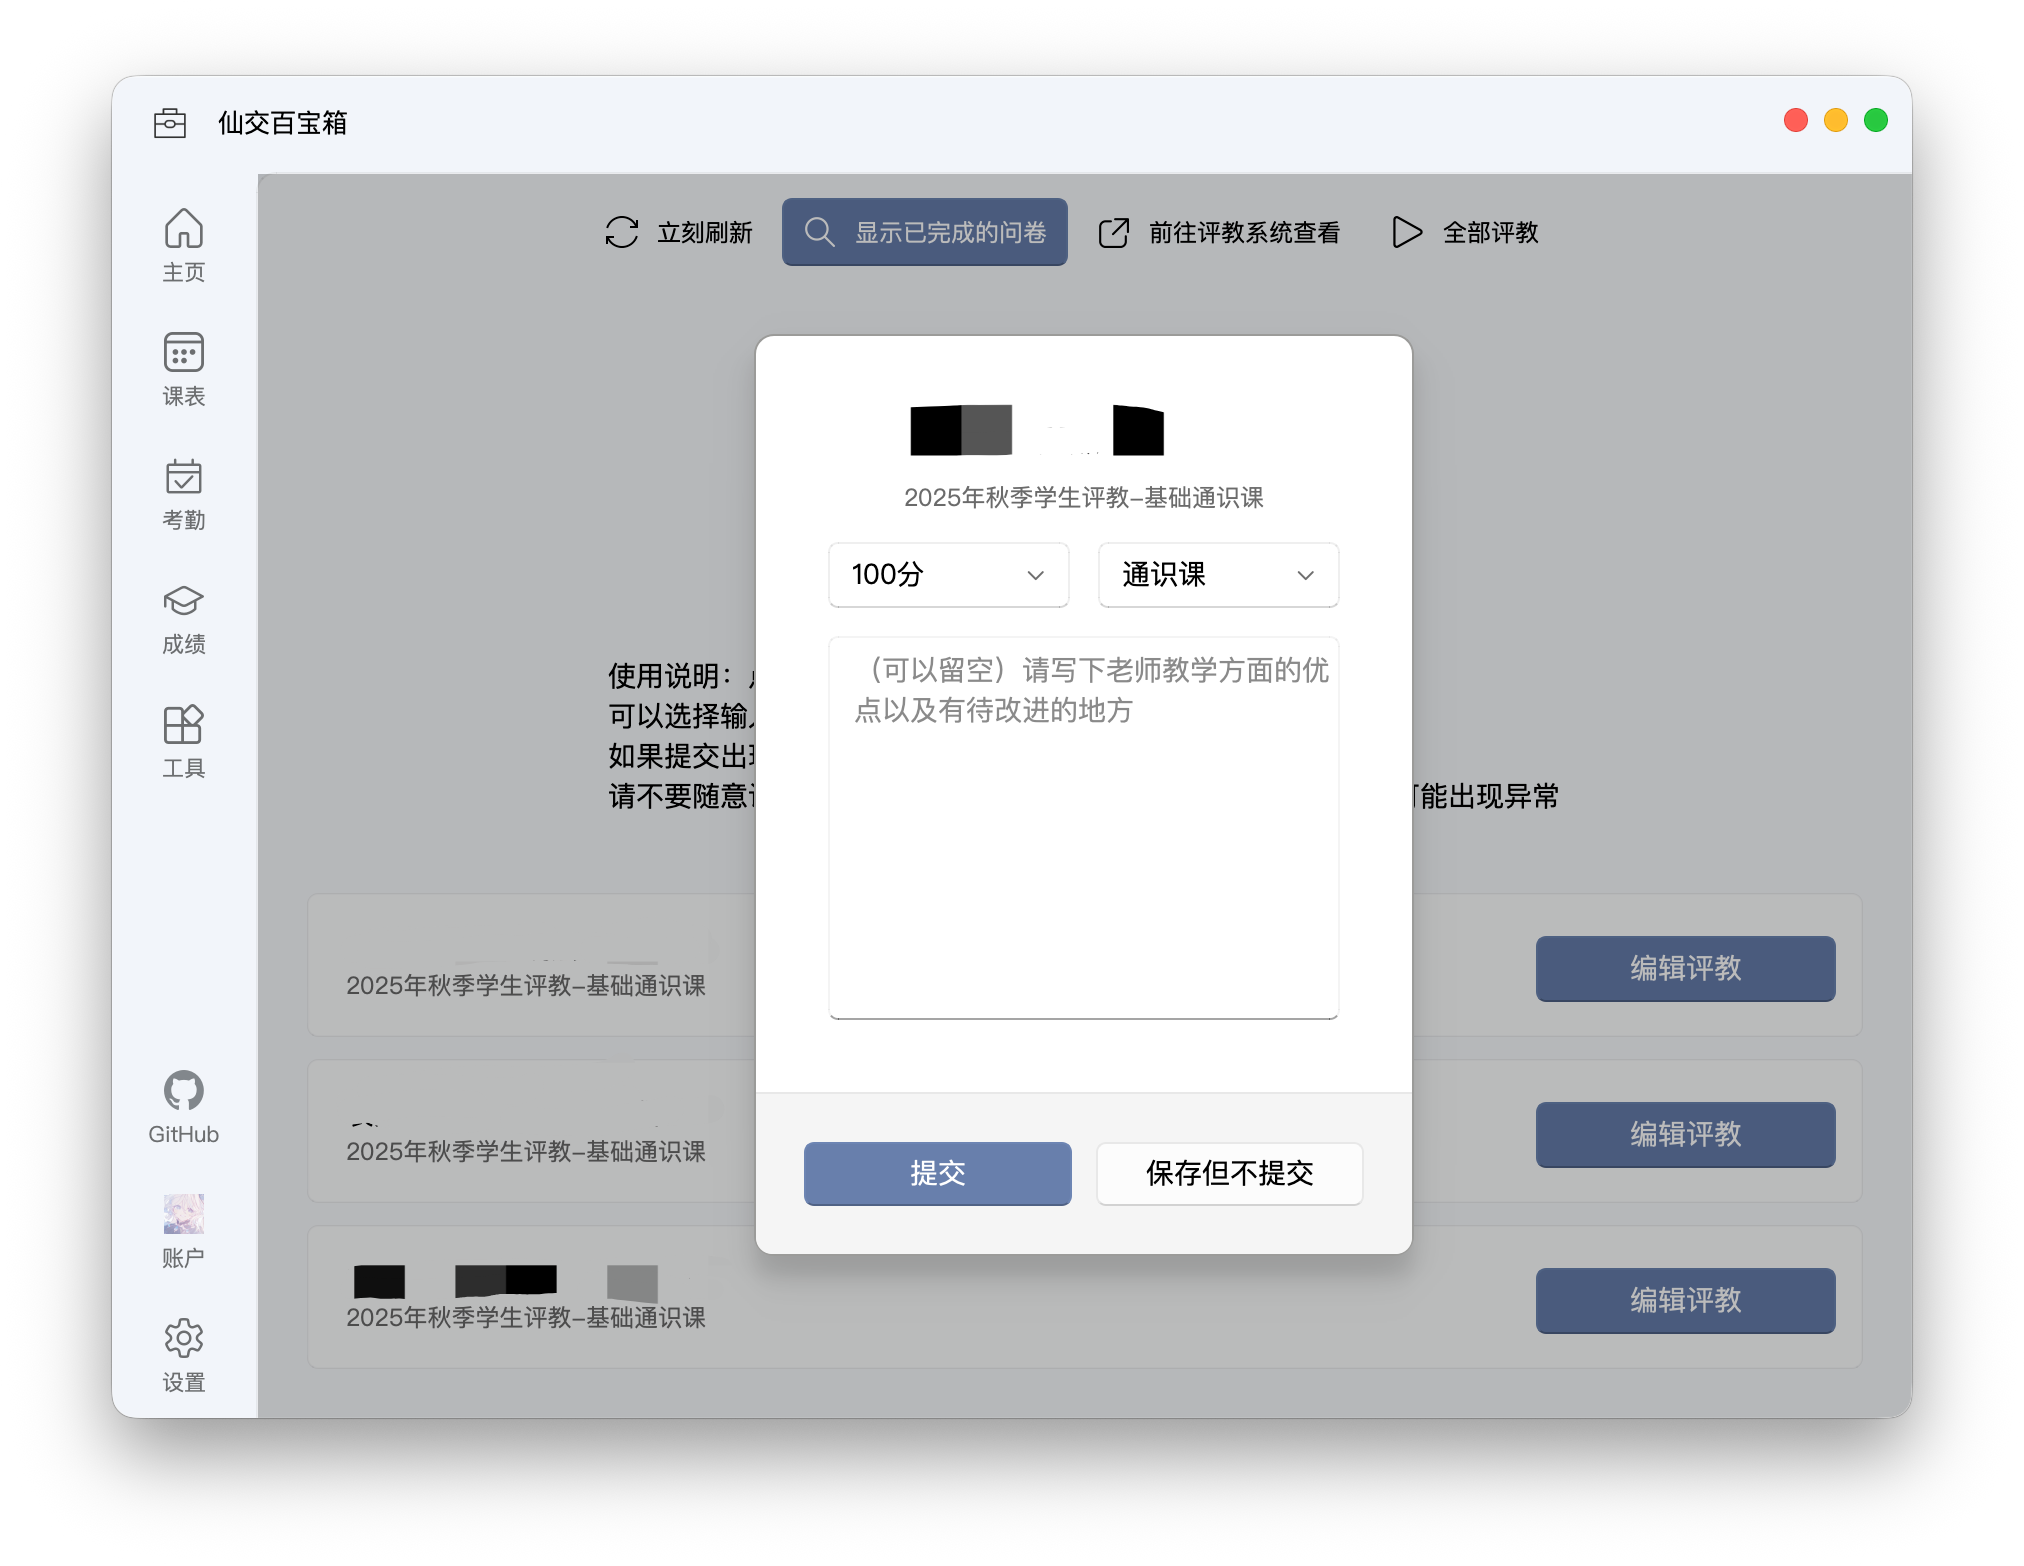Screen dimensions: 2024x1566
Task: Click 编辑评教 on the first course card
Action: (1685, 968)
